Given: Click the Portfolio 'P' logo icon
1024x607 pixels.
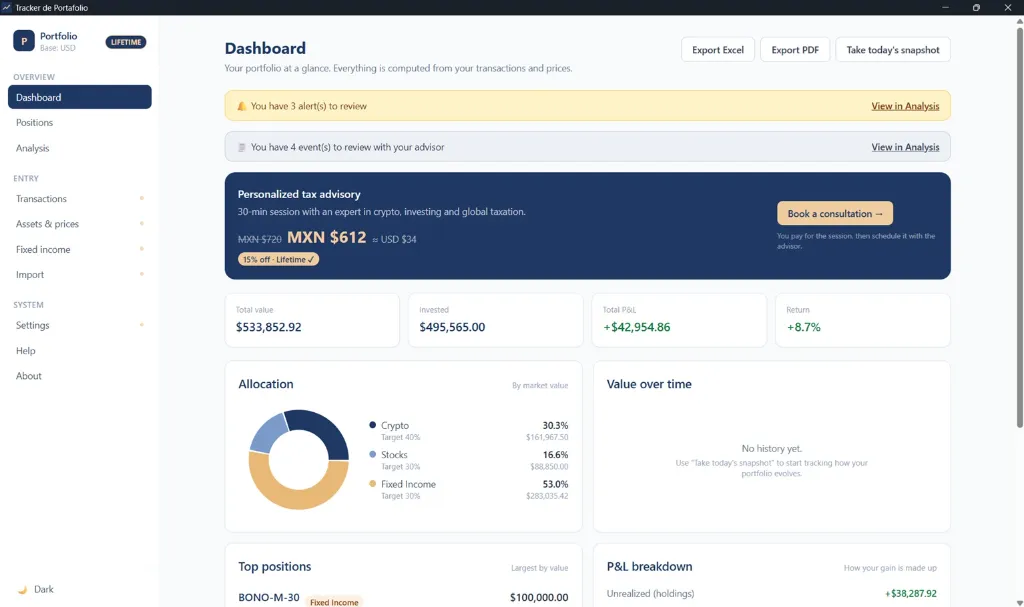Looking at the screenshot, I should pos(24,41).
